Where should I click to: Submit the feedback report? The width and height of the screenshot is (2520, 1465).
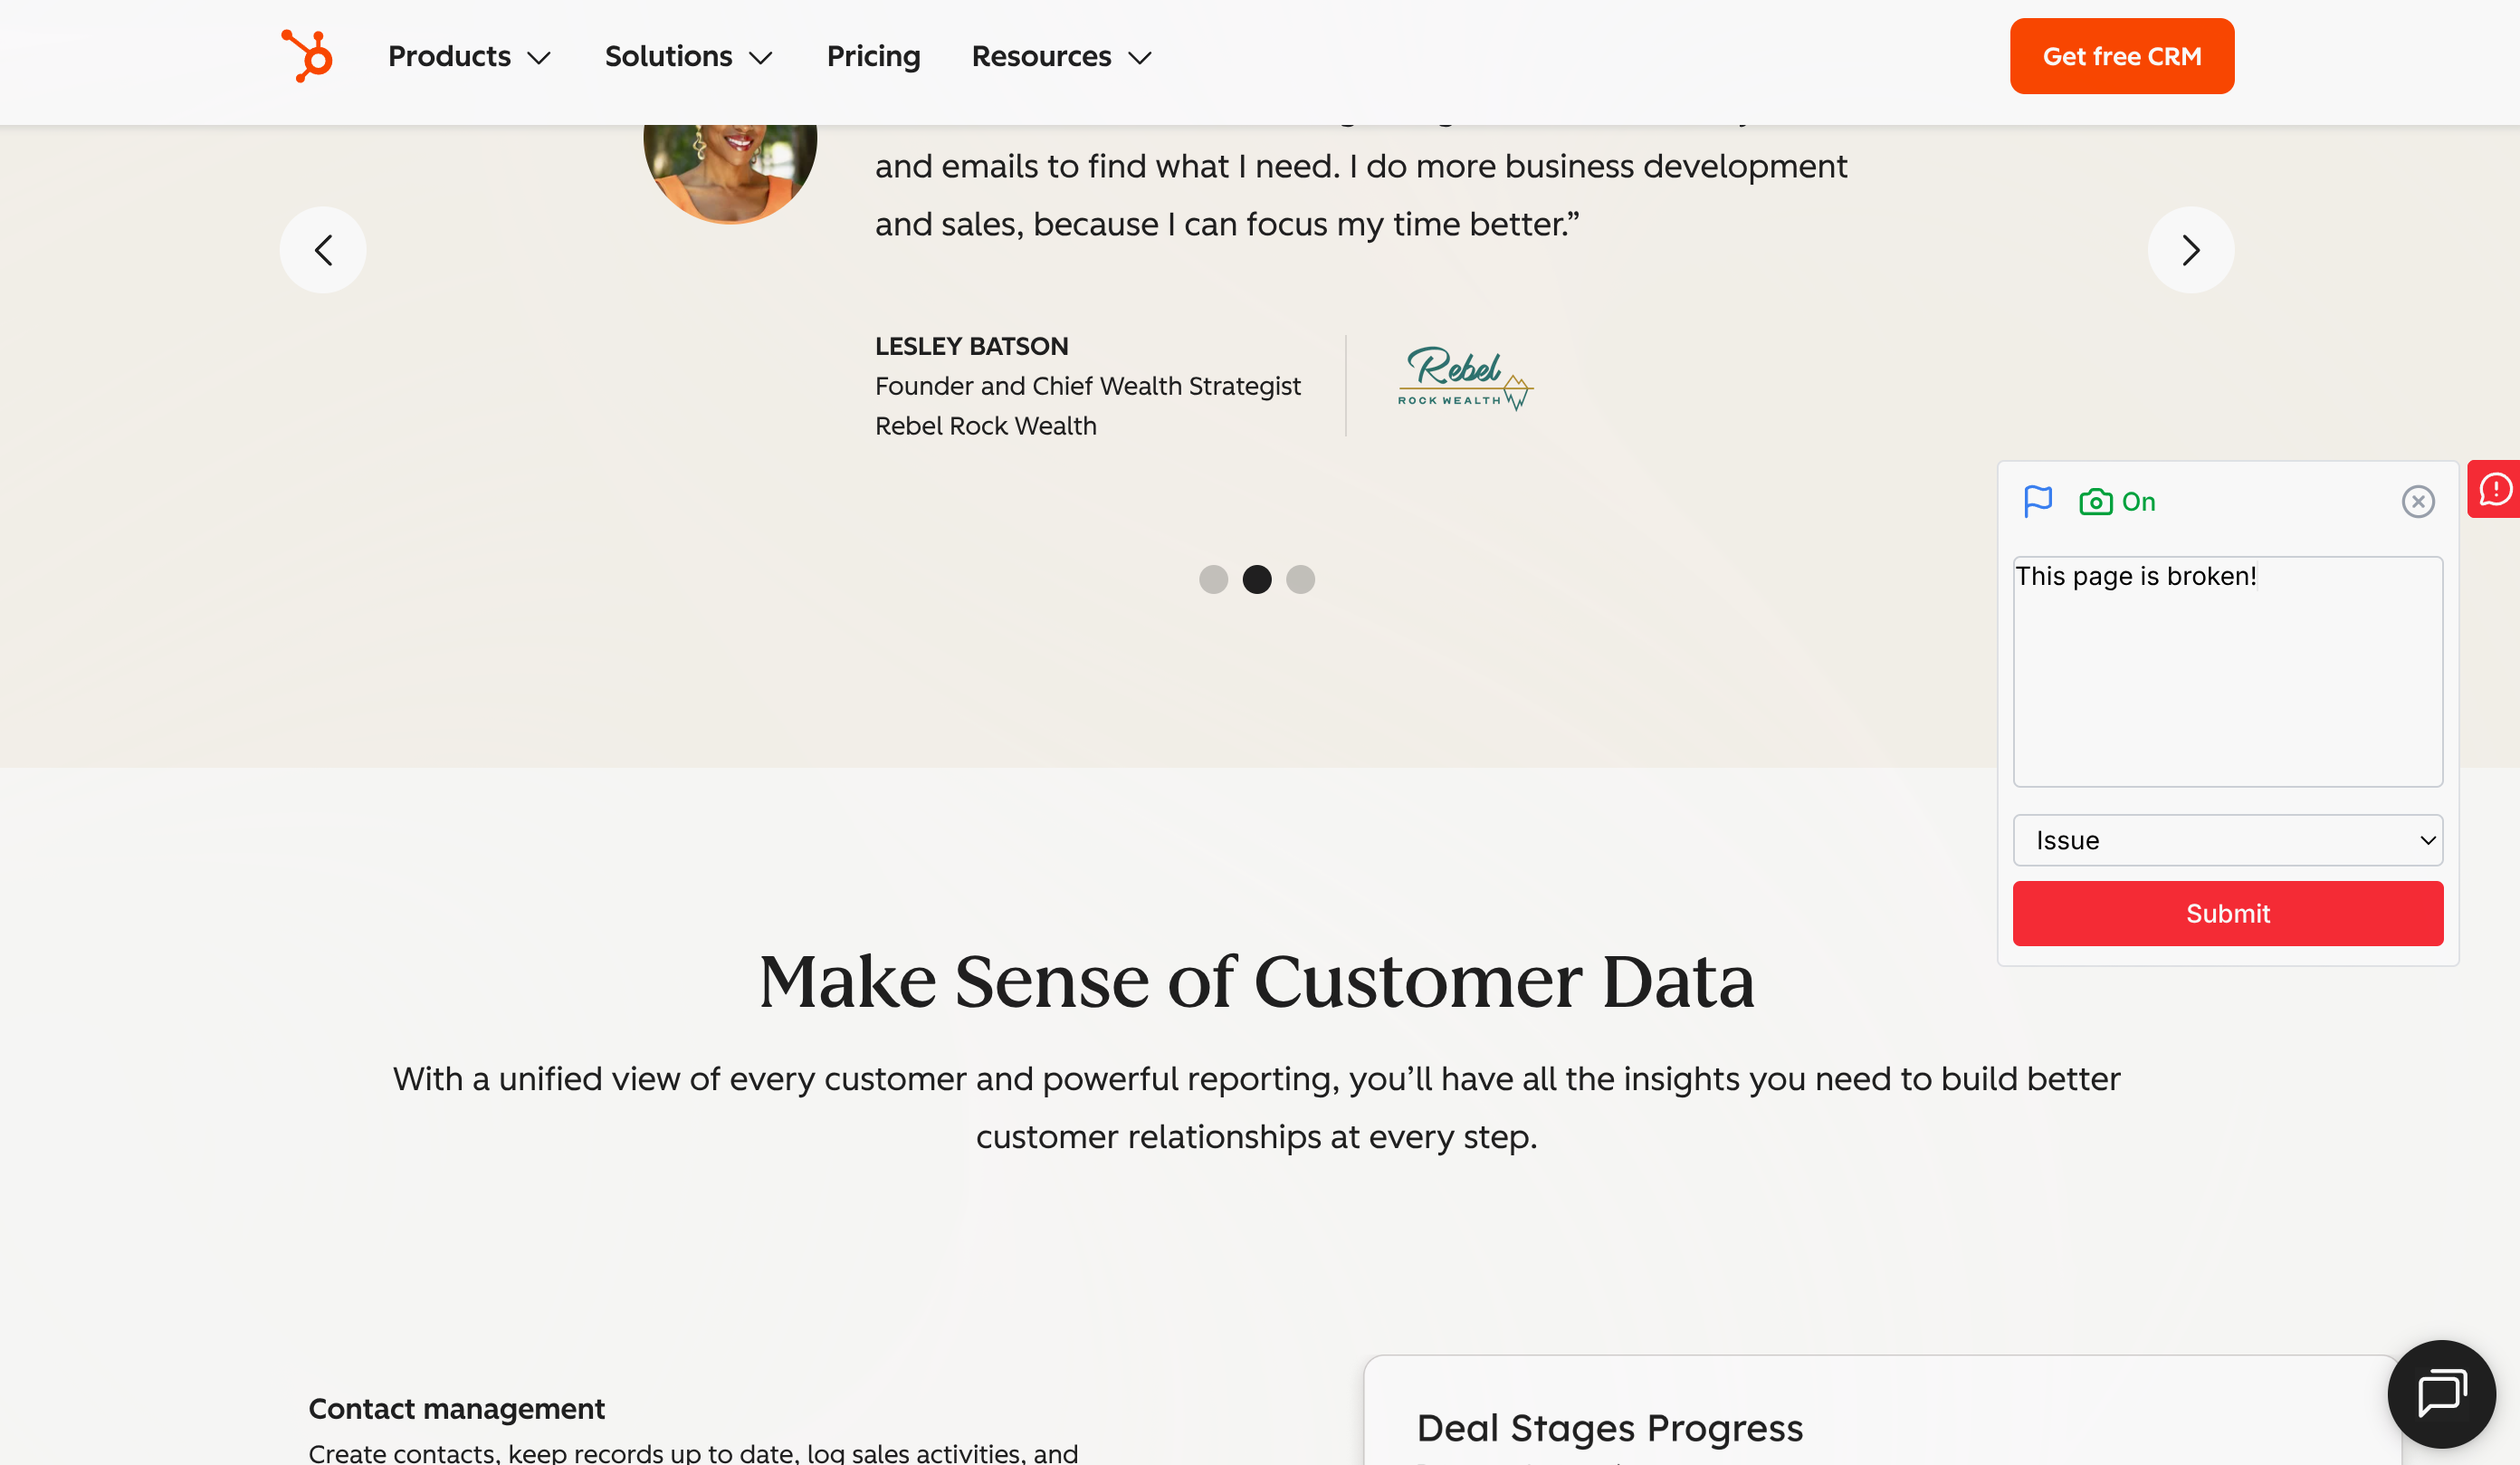[x=2227, y=913]
